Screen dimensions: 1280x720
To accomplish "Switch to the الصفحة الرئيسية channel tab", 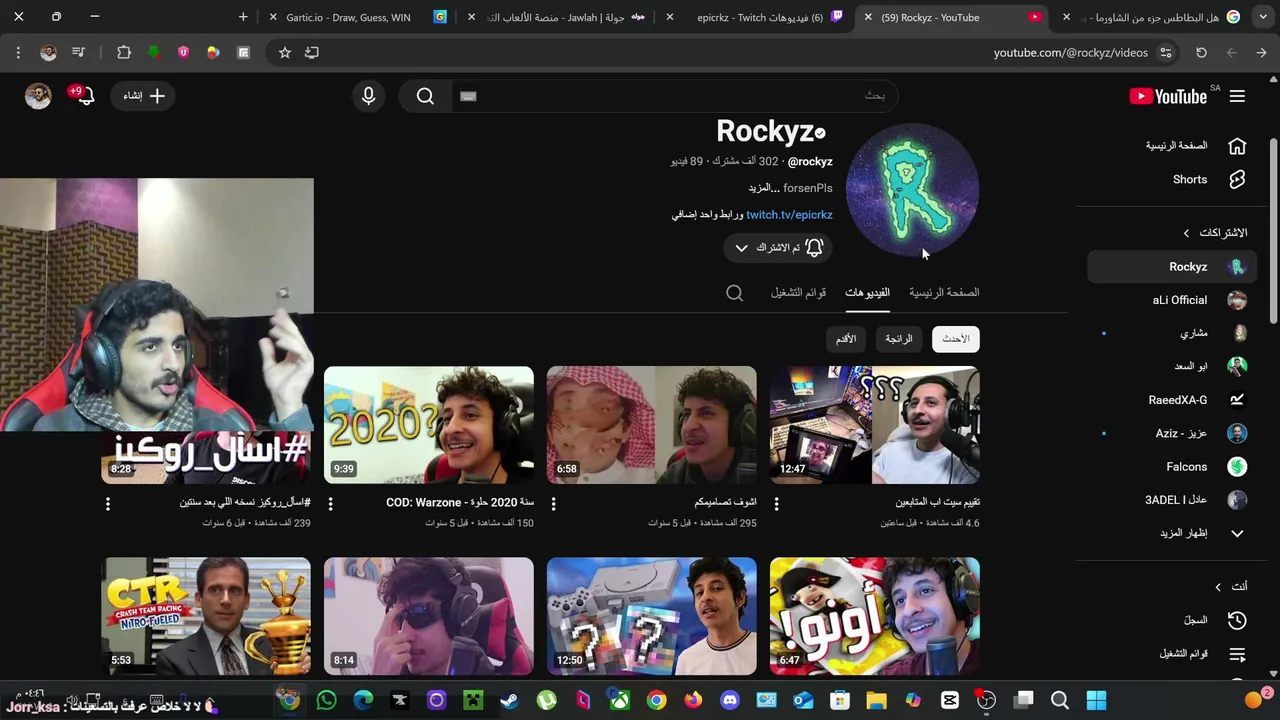I will pos(944,292).
